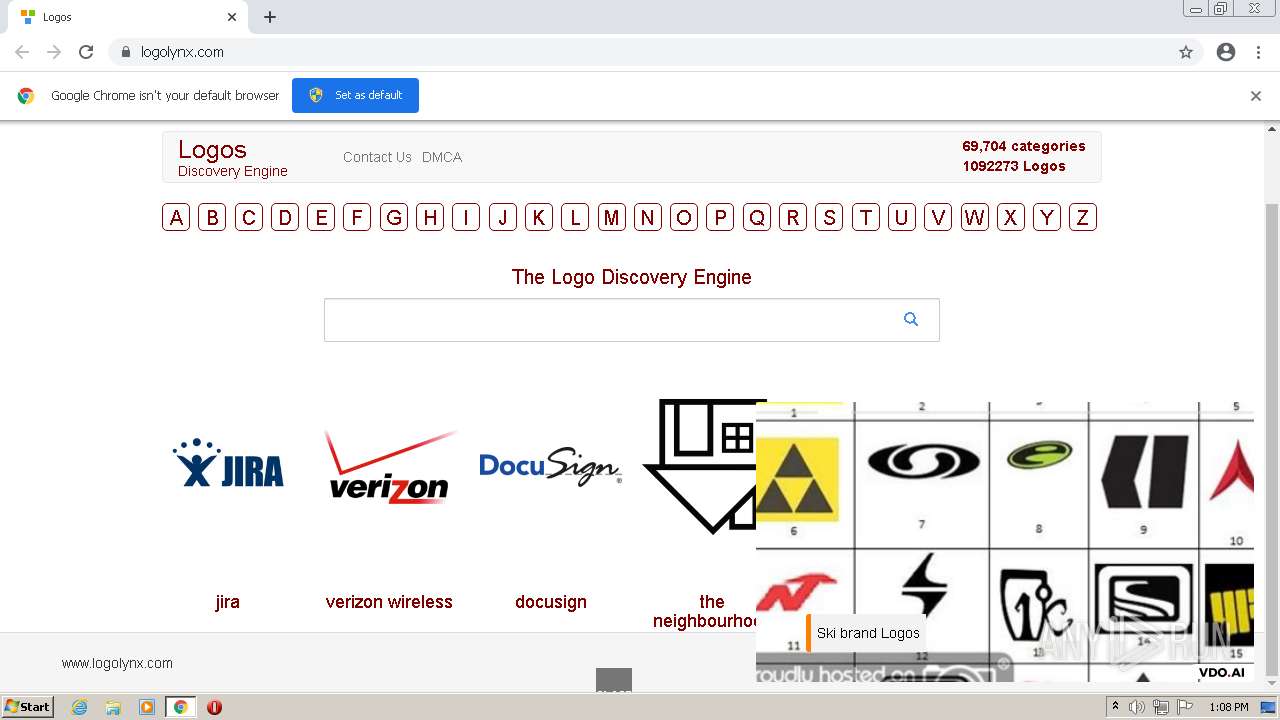Open the docusign logo link
The width and height of the screenshot is (1280, 720).
pos(551,602)
